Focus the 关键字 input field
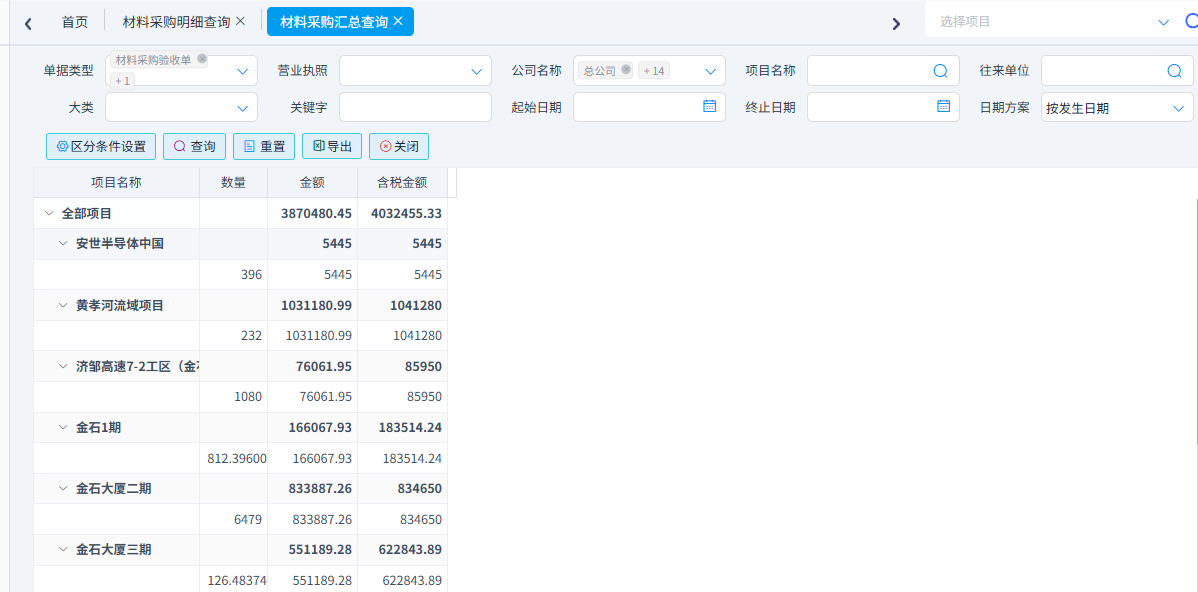 click(x=415, y=107)
